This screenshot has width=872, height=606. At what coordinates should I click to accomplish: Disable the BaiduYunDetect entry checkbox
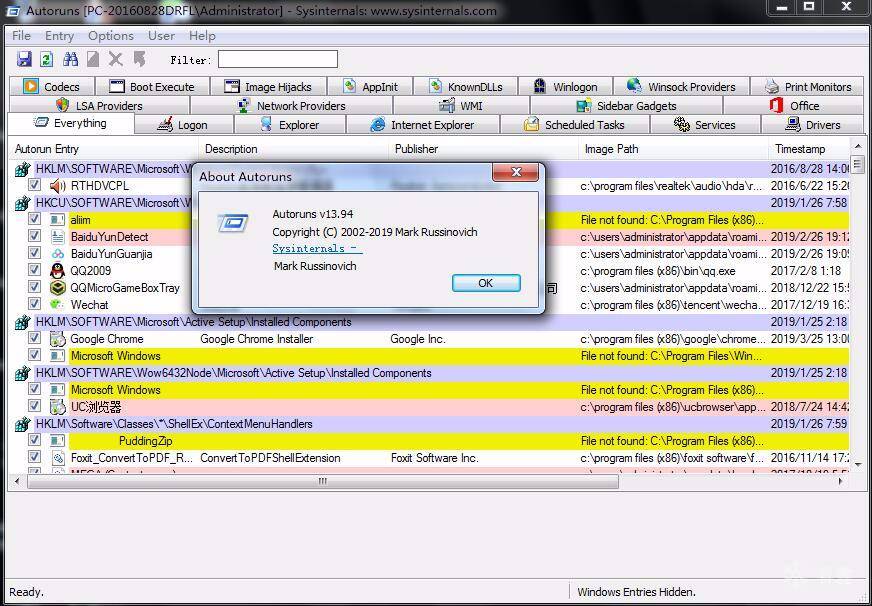34,236
